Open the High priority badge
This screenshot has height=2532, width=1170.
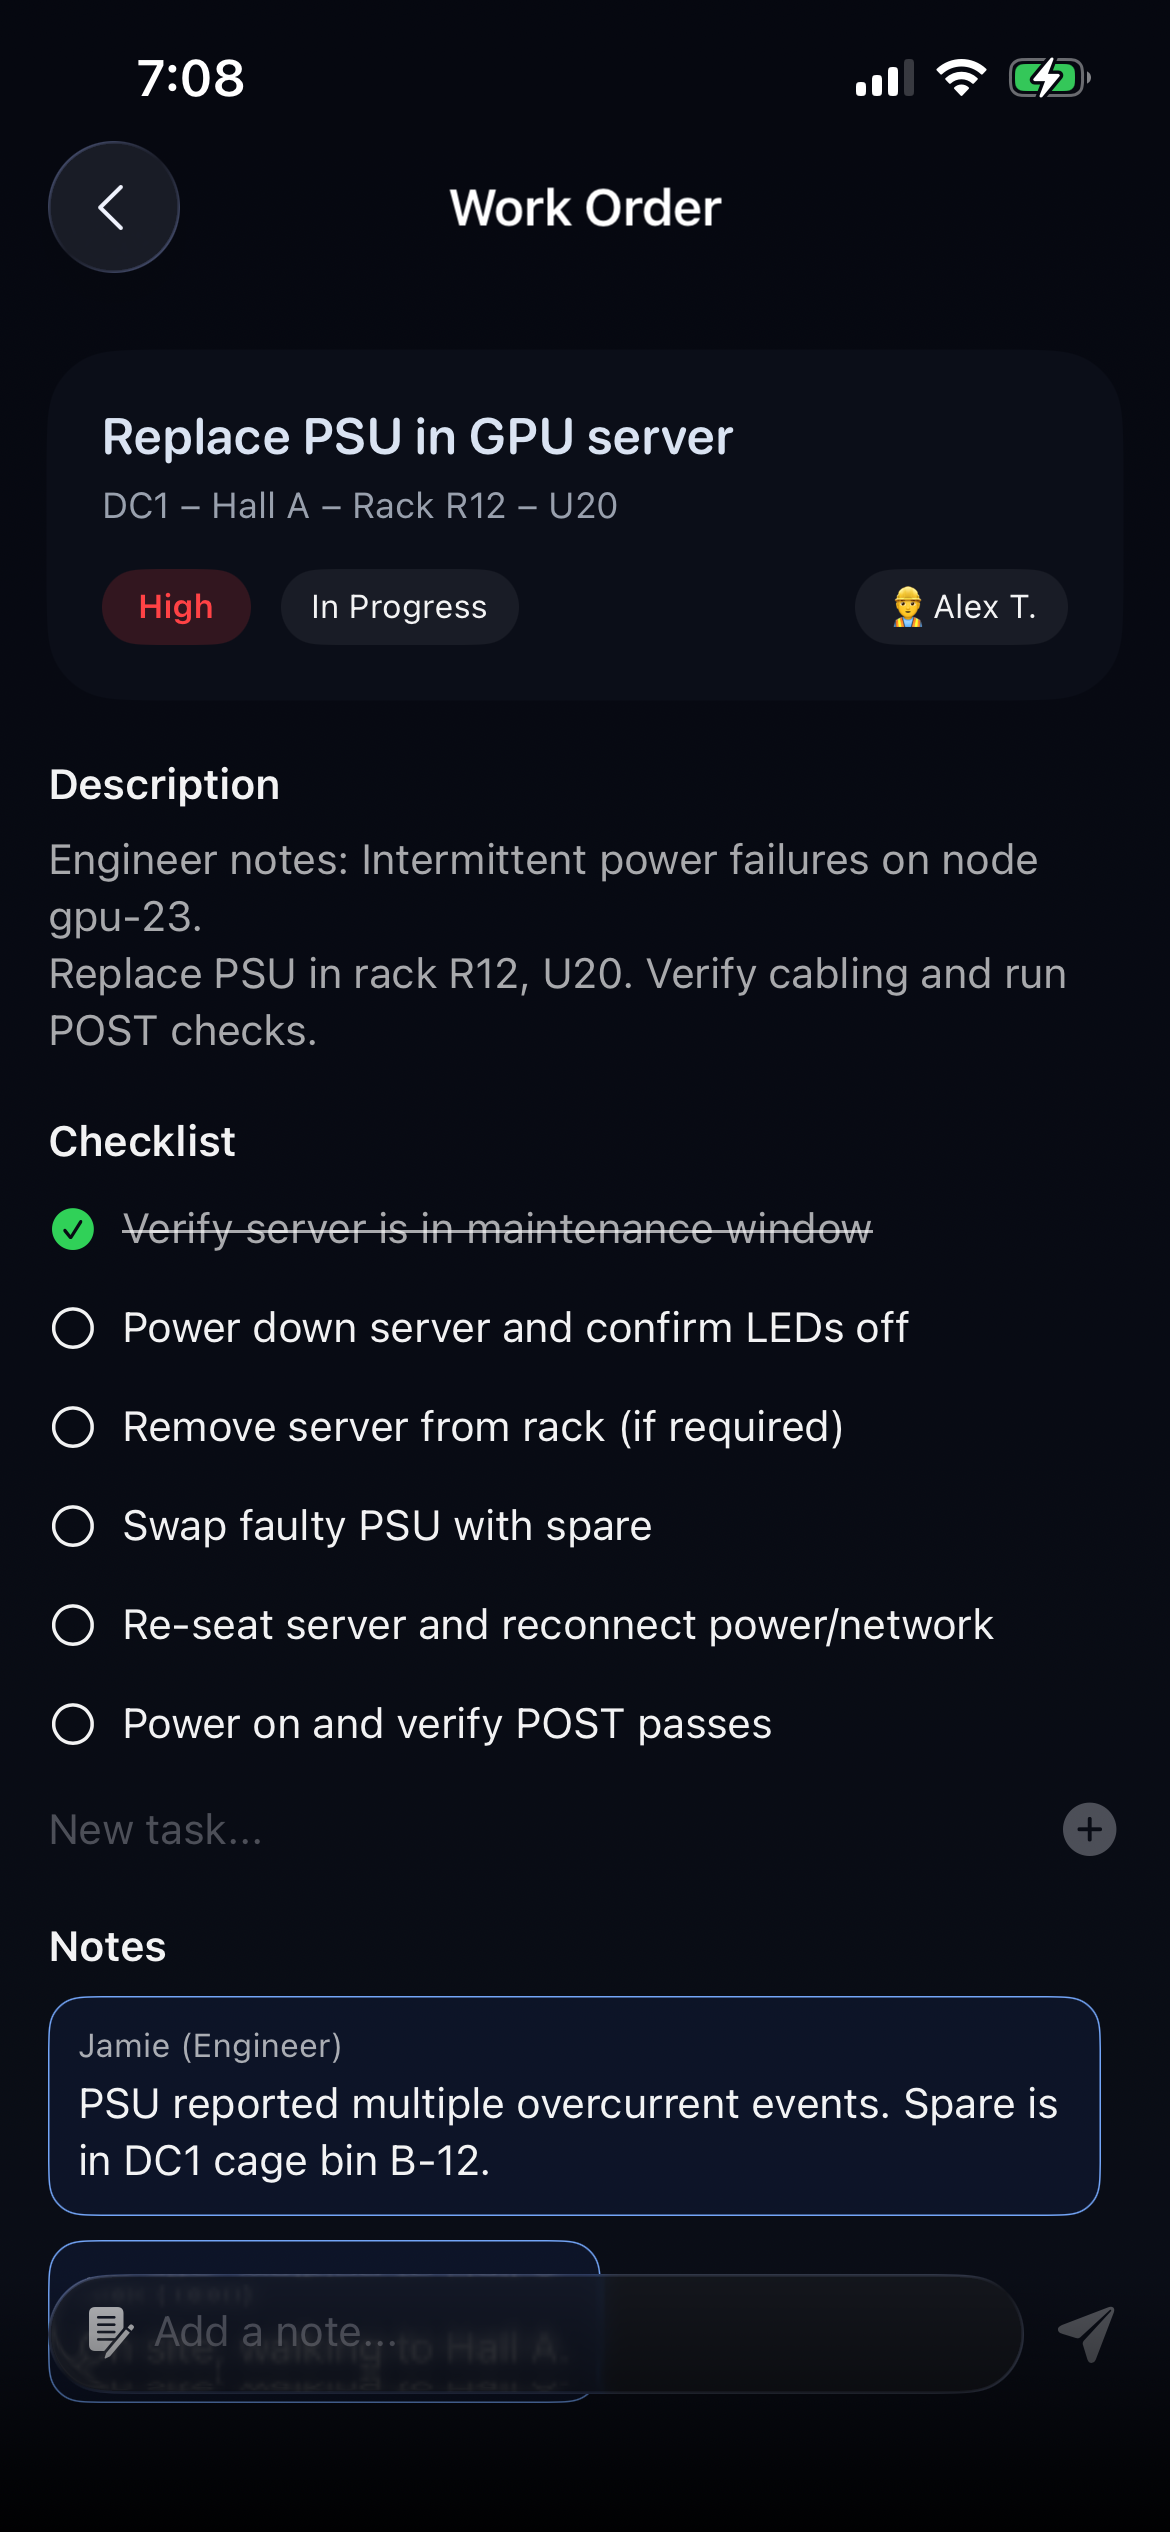[176, 607]
